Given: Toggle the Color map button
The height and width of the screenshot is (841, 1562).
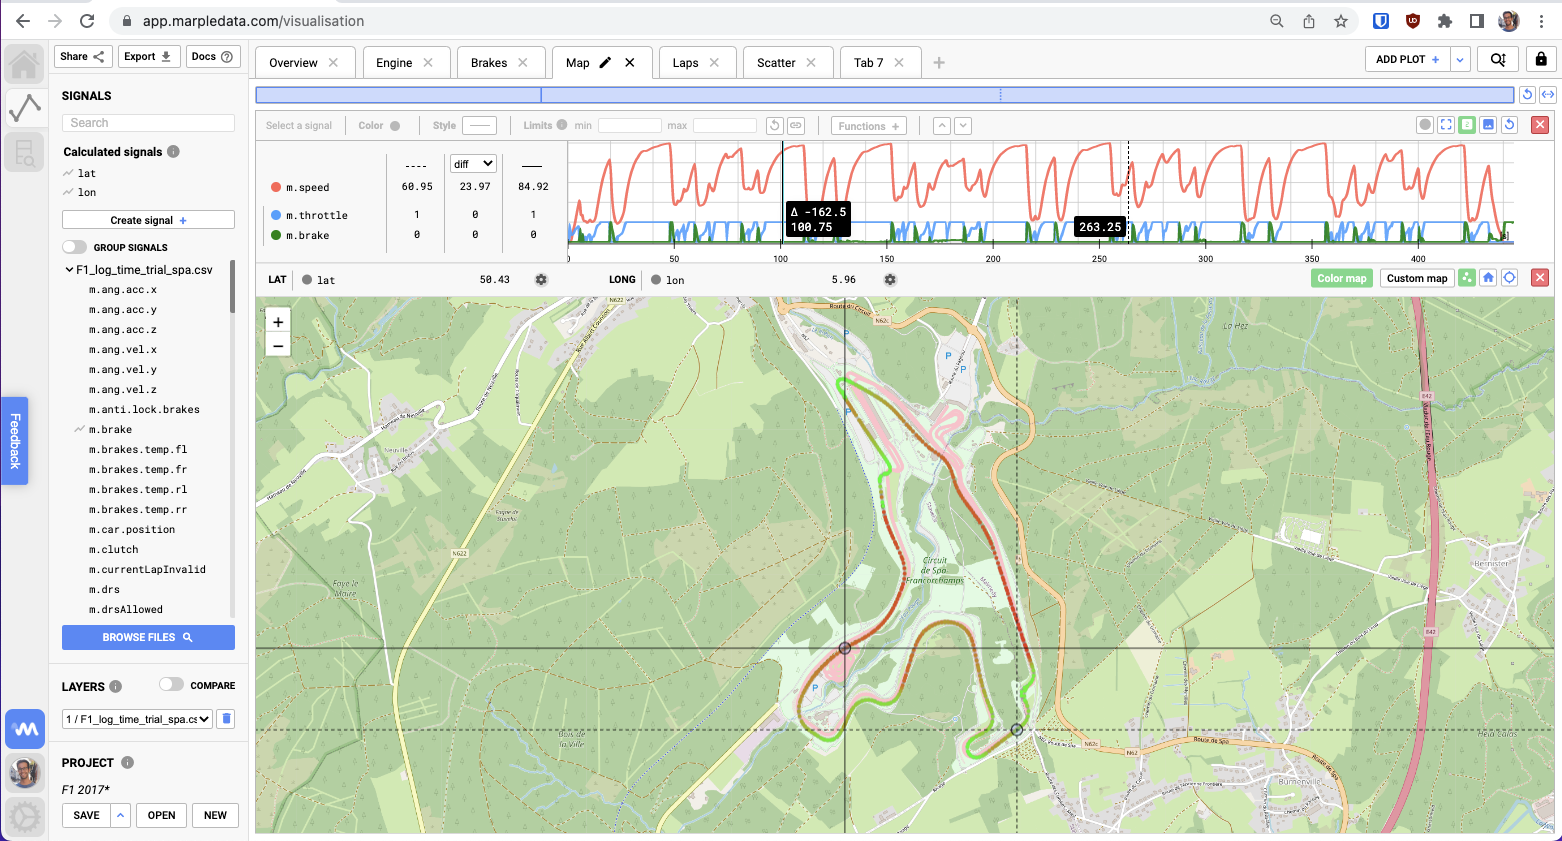Looking at the screenshot, I should point(1341,278).
